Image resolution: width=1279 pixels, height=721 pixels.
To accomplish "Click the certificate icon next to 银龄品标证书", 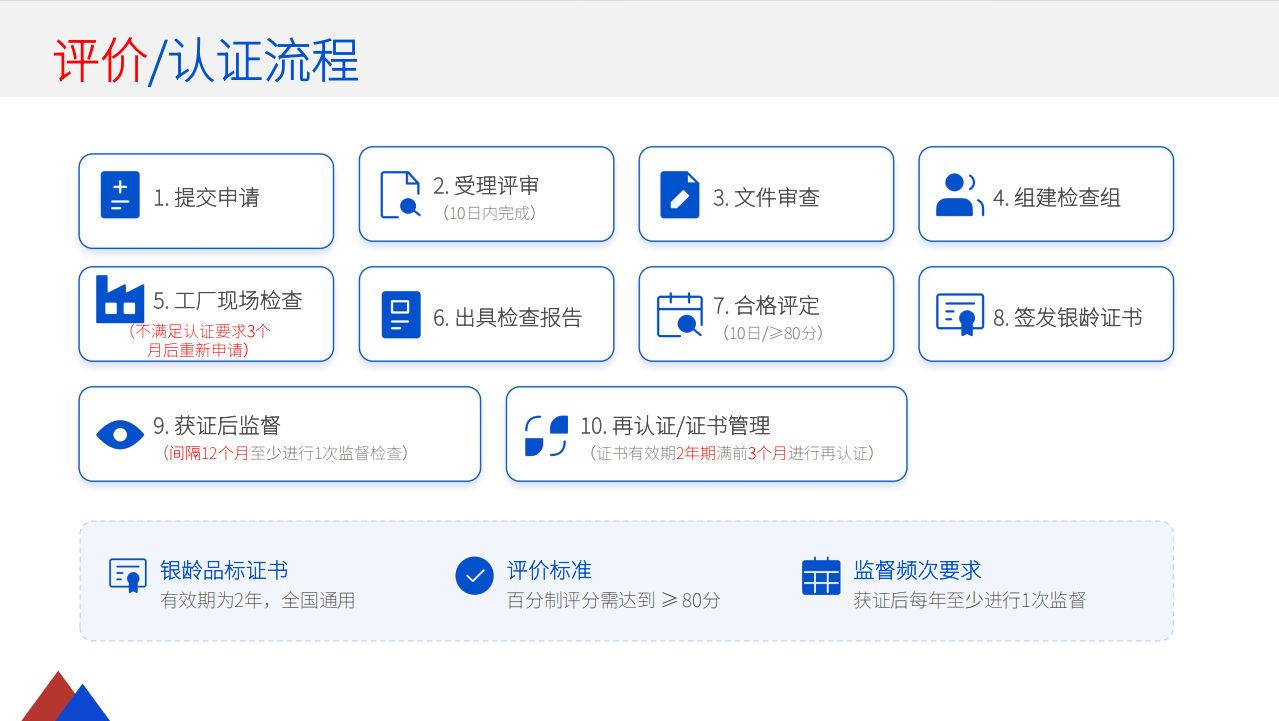I will click(x=128, y=575).
